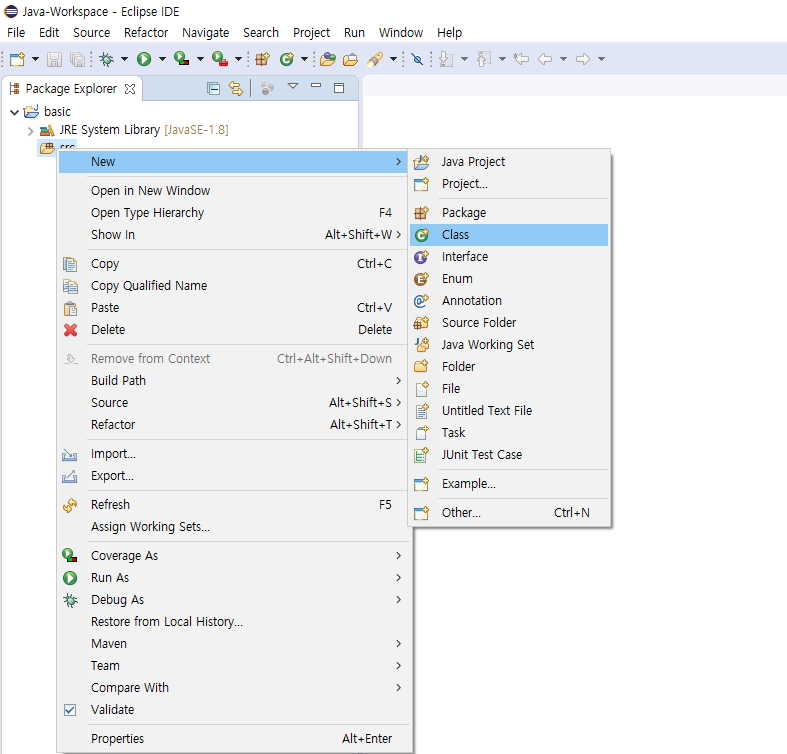Click the Save All toolbar icon

point(77,59)
